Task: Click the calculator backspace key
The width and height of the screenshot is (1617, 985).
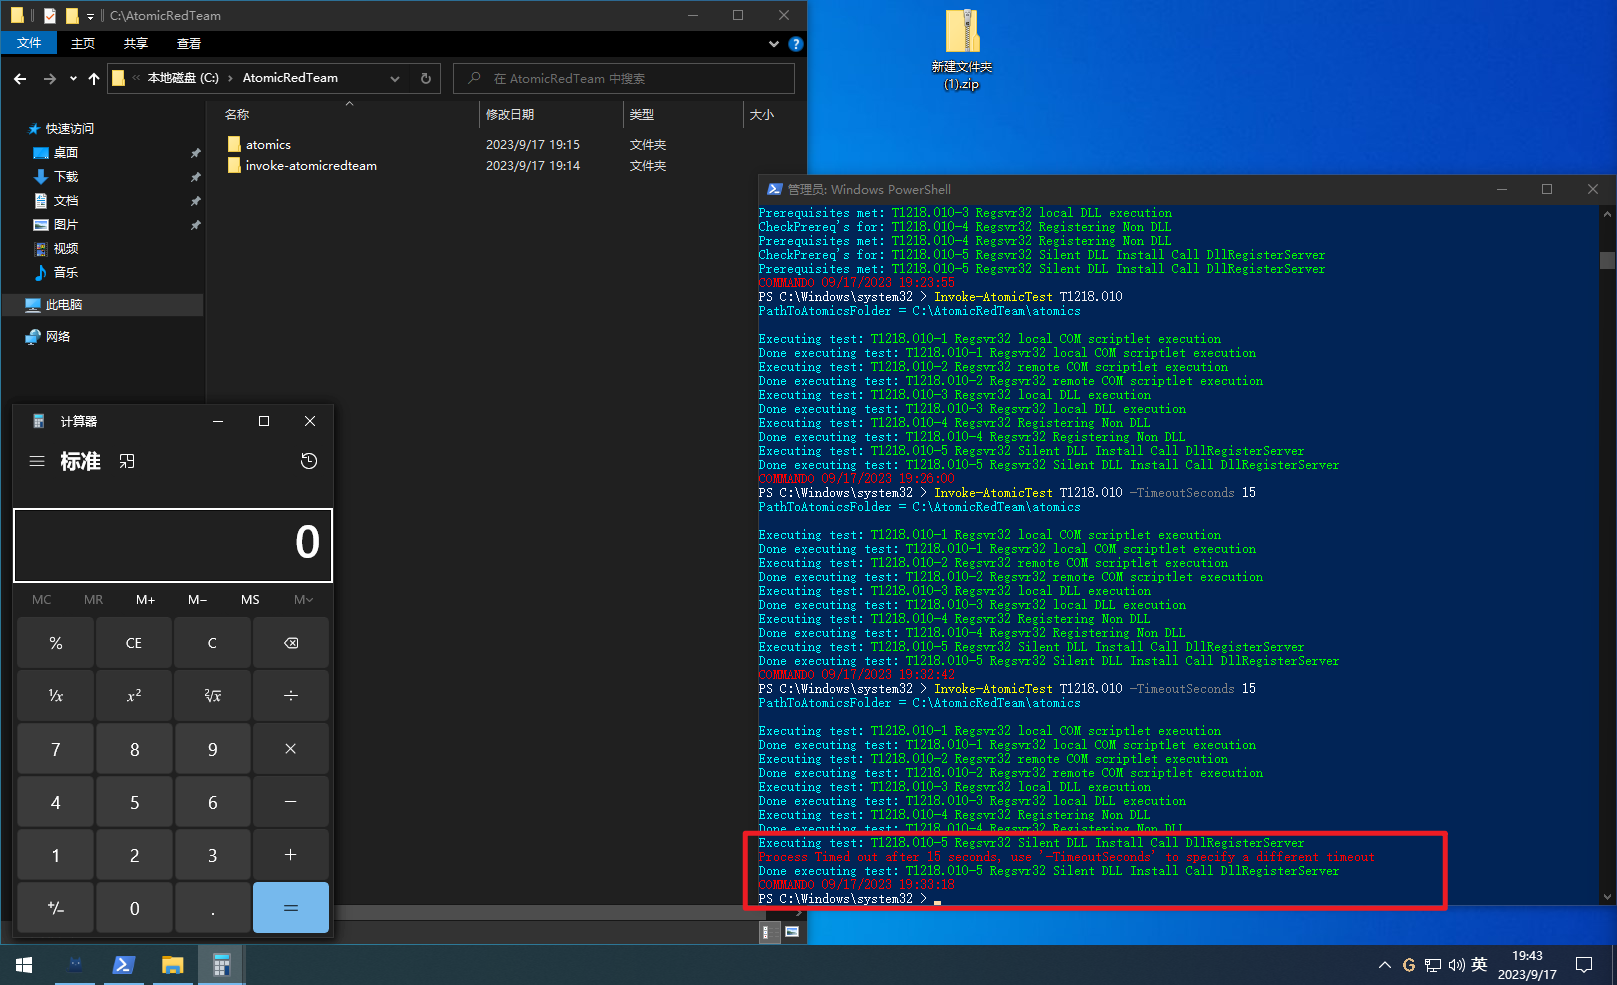Action: (291, 643)
